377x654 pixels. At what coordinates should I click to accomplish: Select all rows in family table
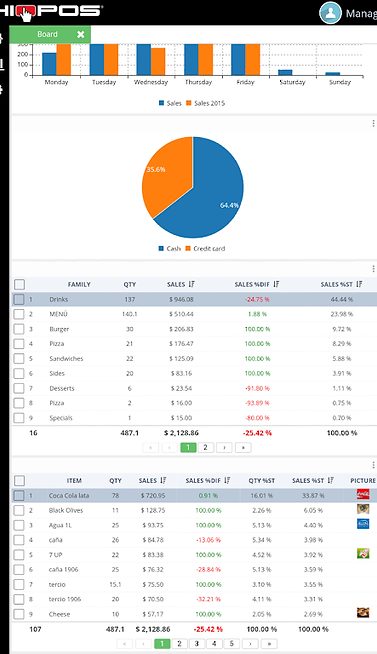[x=19, y=284]
